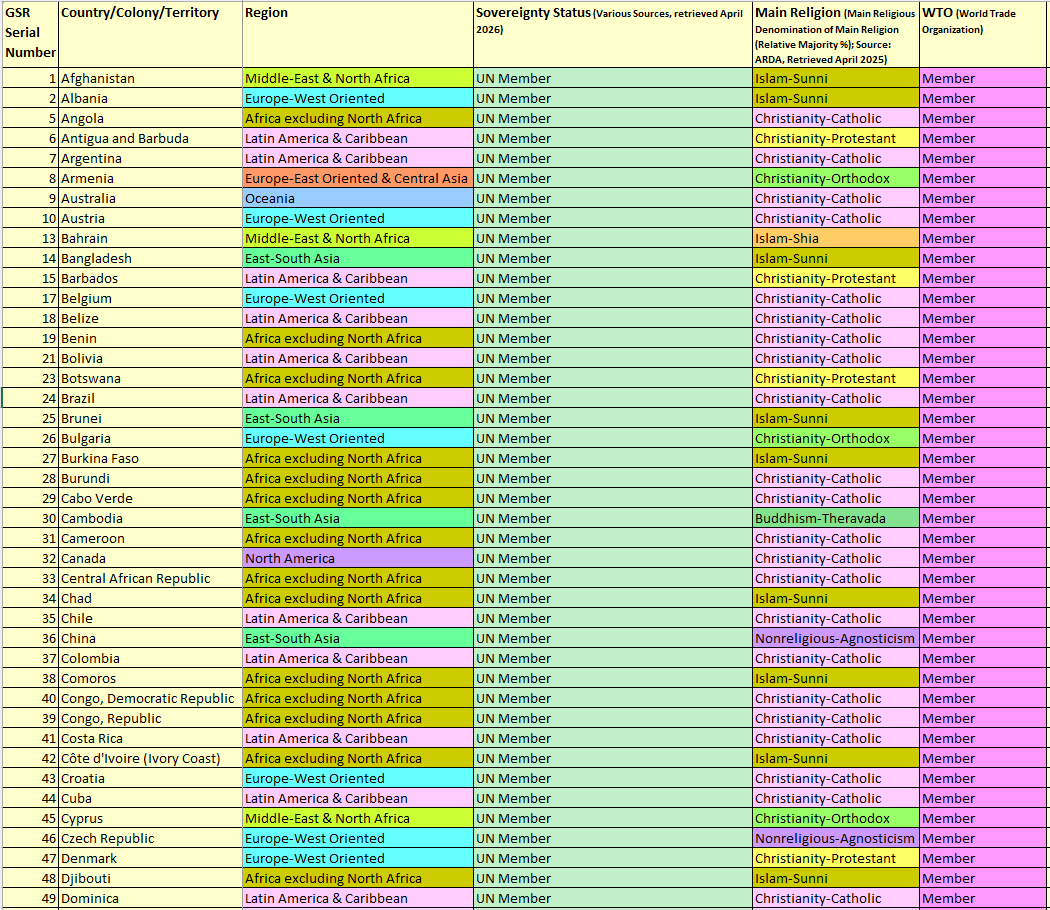Viewport: 1050px width, 910px height.
Task: Click the WTO column header
Action: coord(983,34)
